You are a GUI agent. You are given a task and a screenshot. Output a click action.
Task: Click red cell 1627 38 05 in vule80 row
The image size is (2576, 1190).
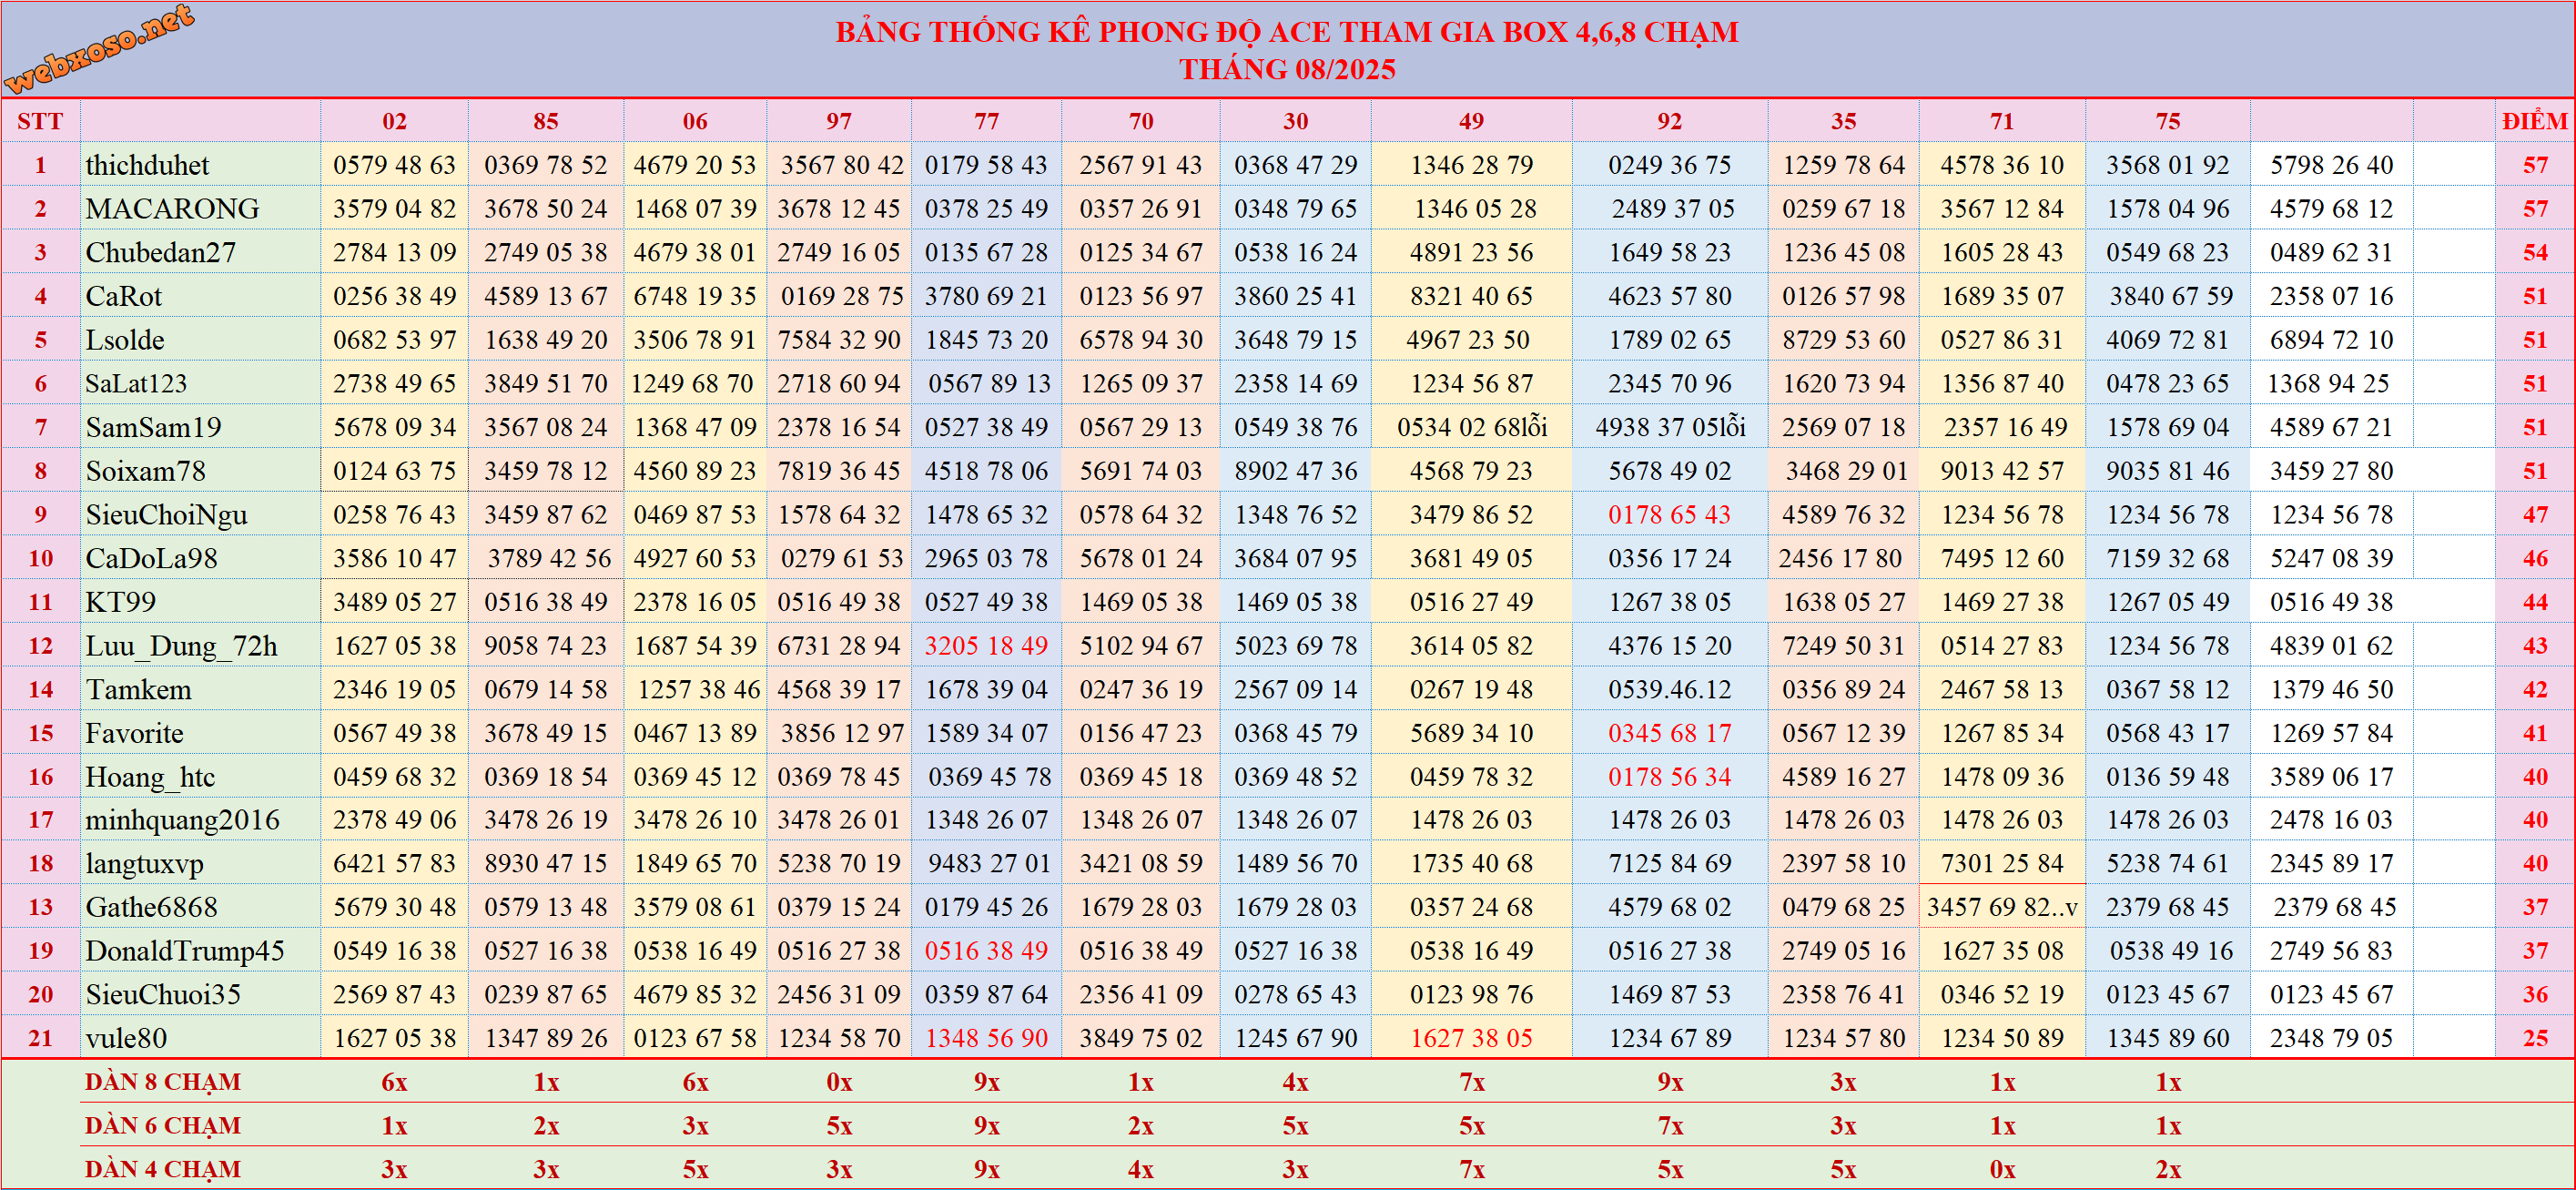[x=1471, y=1038]
